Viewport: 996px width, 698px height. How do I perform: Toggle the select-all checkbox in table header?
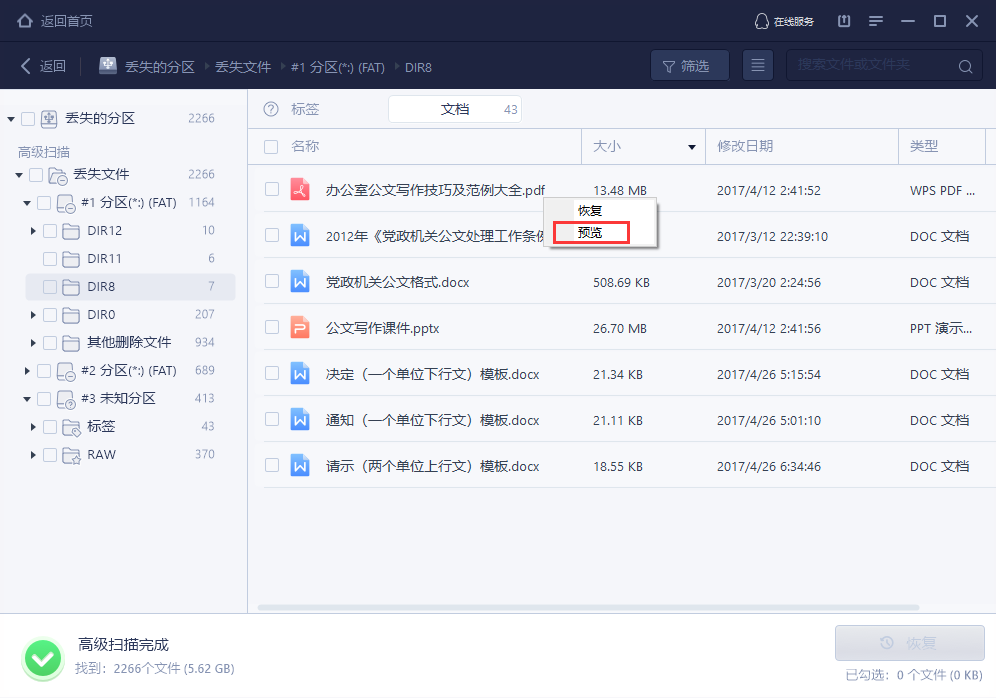click(x=269, y=146)
